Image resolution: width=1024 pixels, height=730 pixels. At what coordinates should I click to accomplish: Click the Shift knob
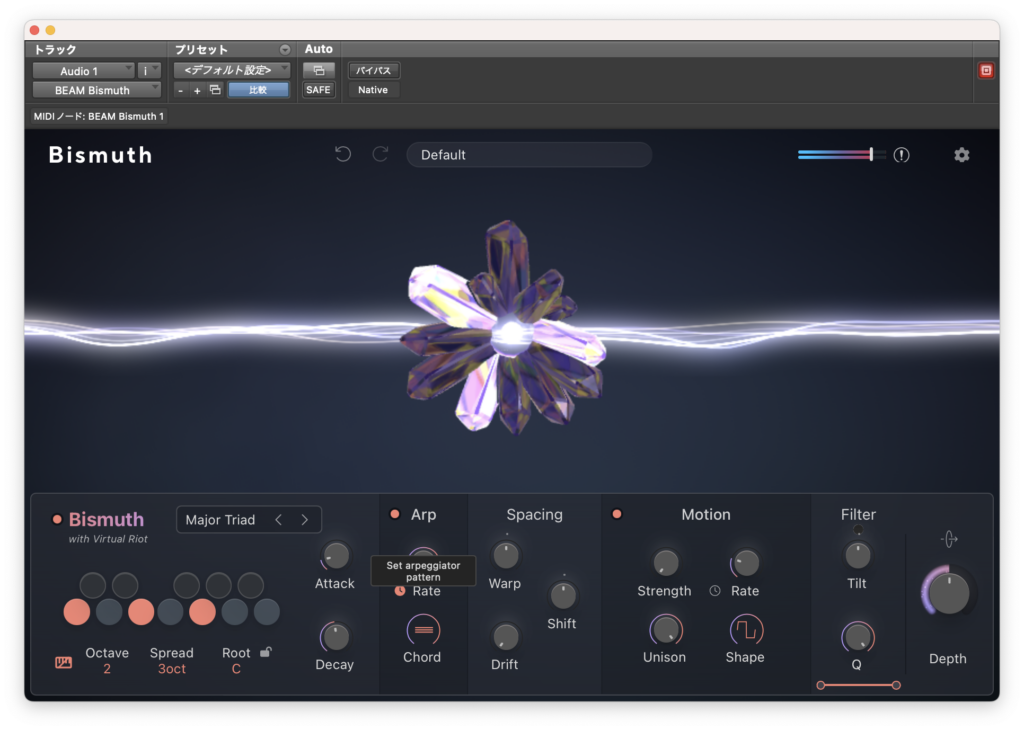[x=563, y=595]
